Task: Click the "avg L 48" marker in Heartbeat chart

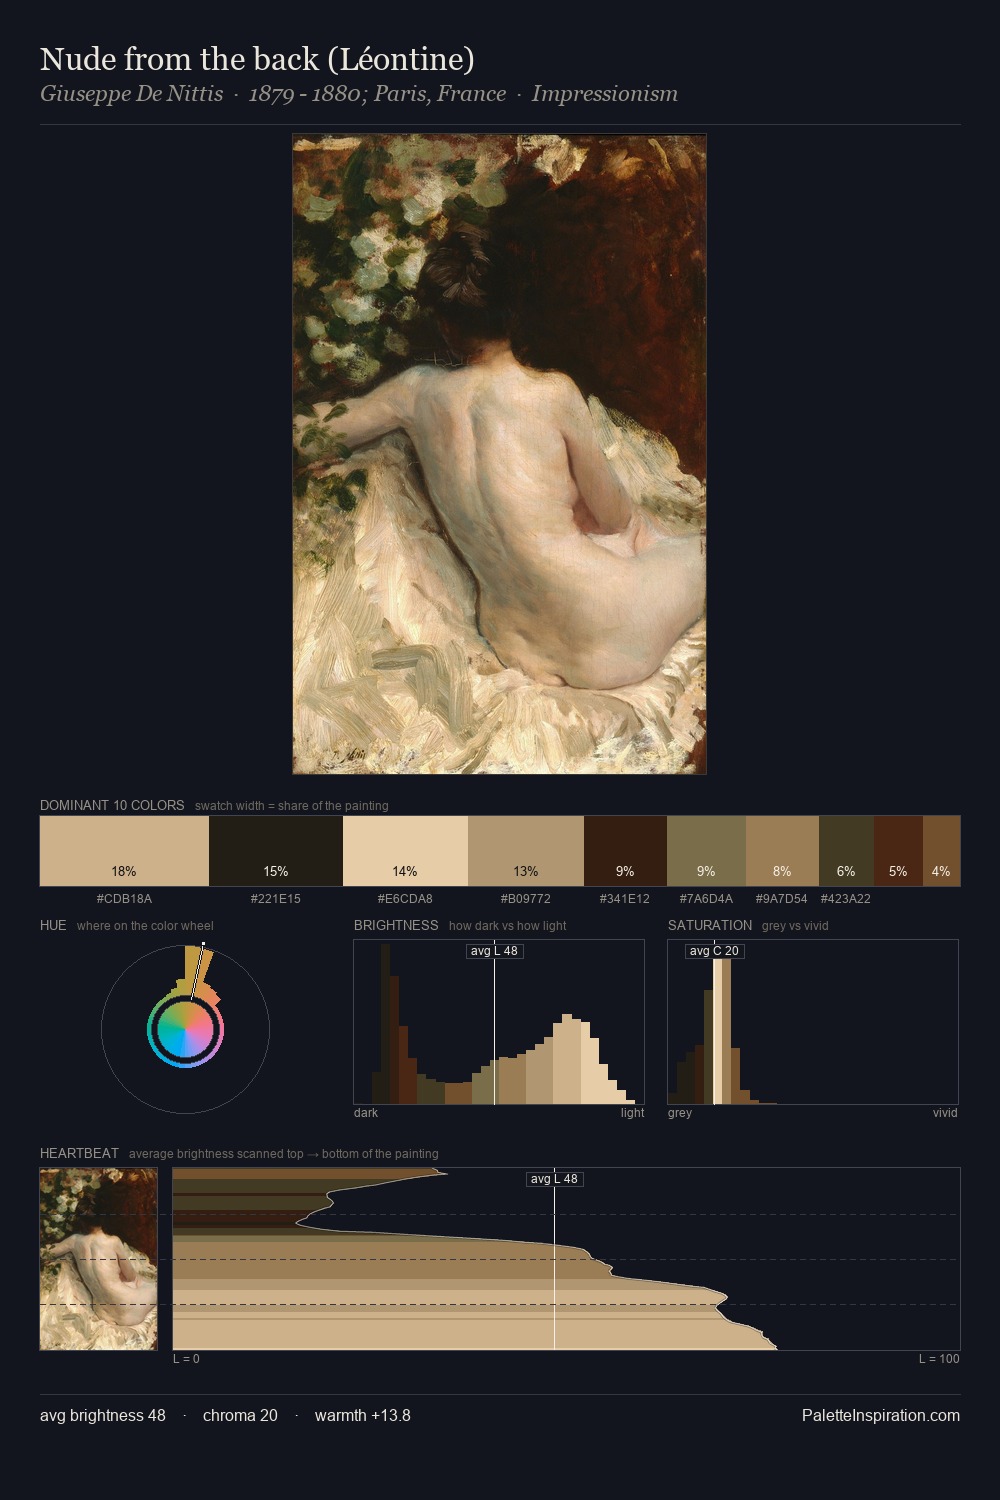Action: [555, 1179]
